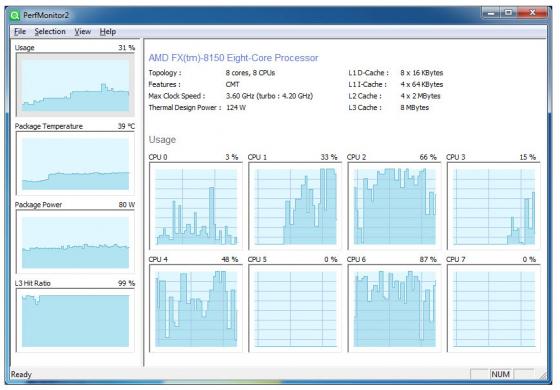Click the '124 W' thermal design power value

pos(236,108)
